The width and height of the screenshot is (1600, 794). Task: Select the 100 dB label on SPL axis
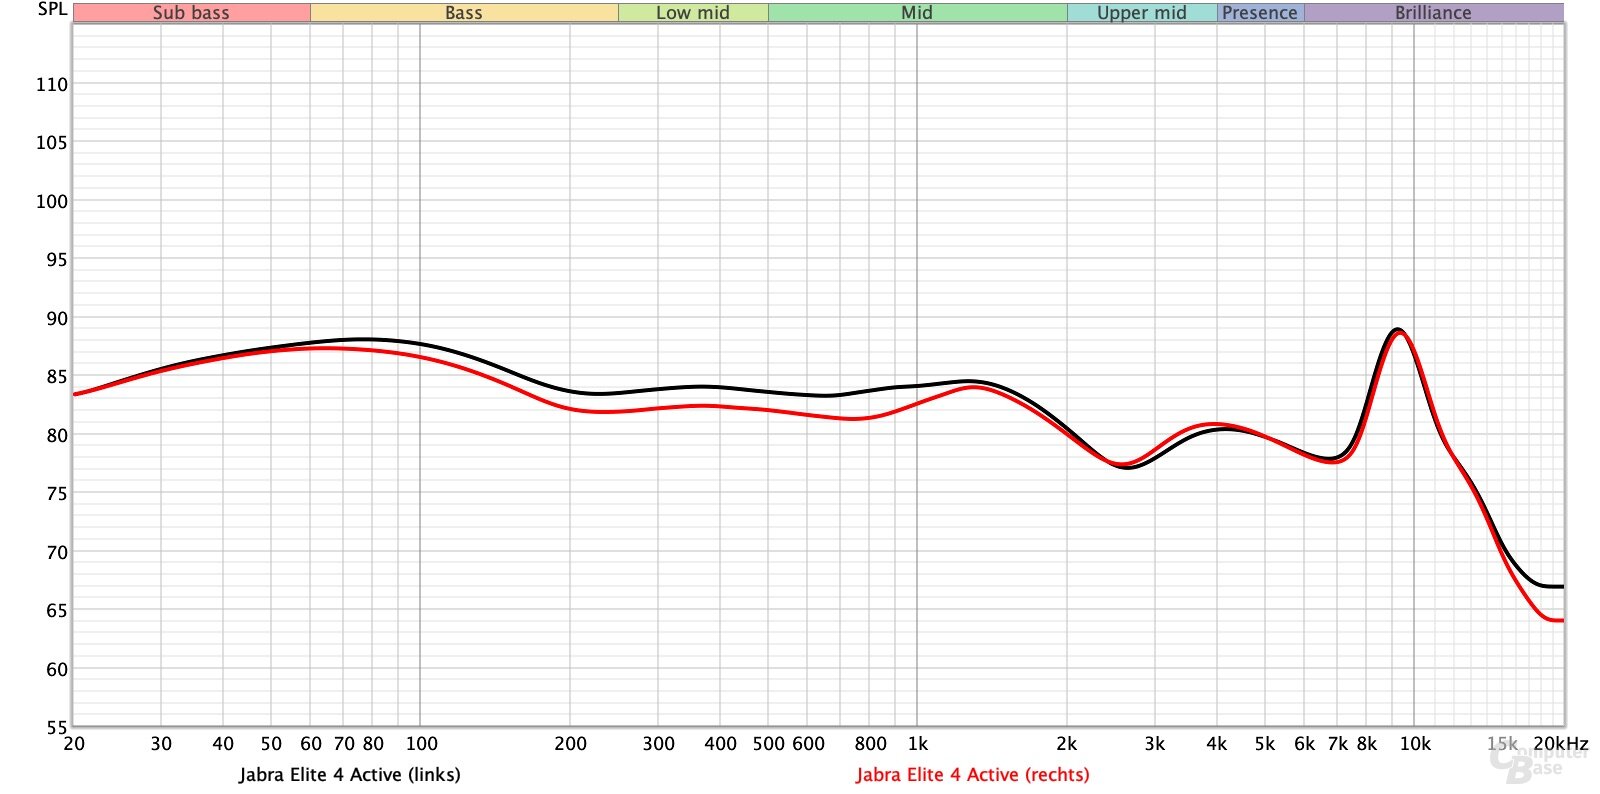pos(52,201)
